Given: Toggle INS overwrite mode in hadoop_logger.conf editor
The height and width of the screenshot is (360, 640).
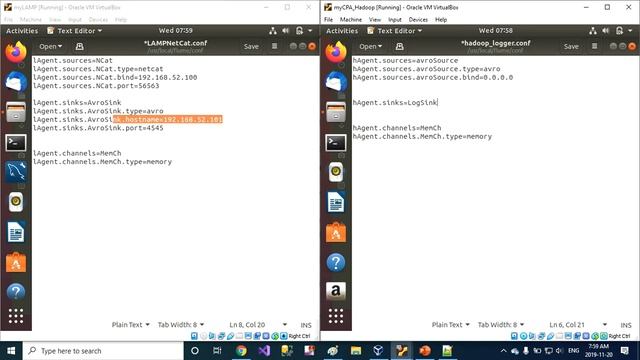Looking at the screenshot, I should click(626, 325).
